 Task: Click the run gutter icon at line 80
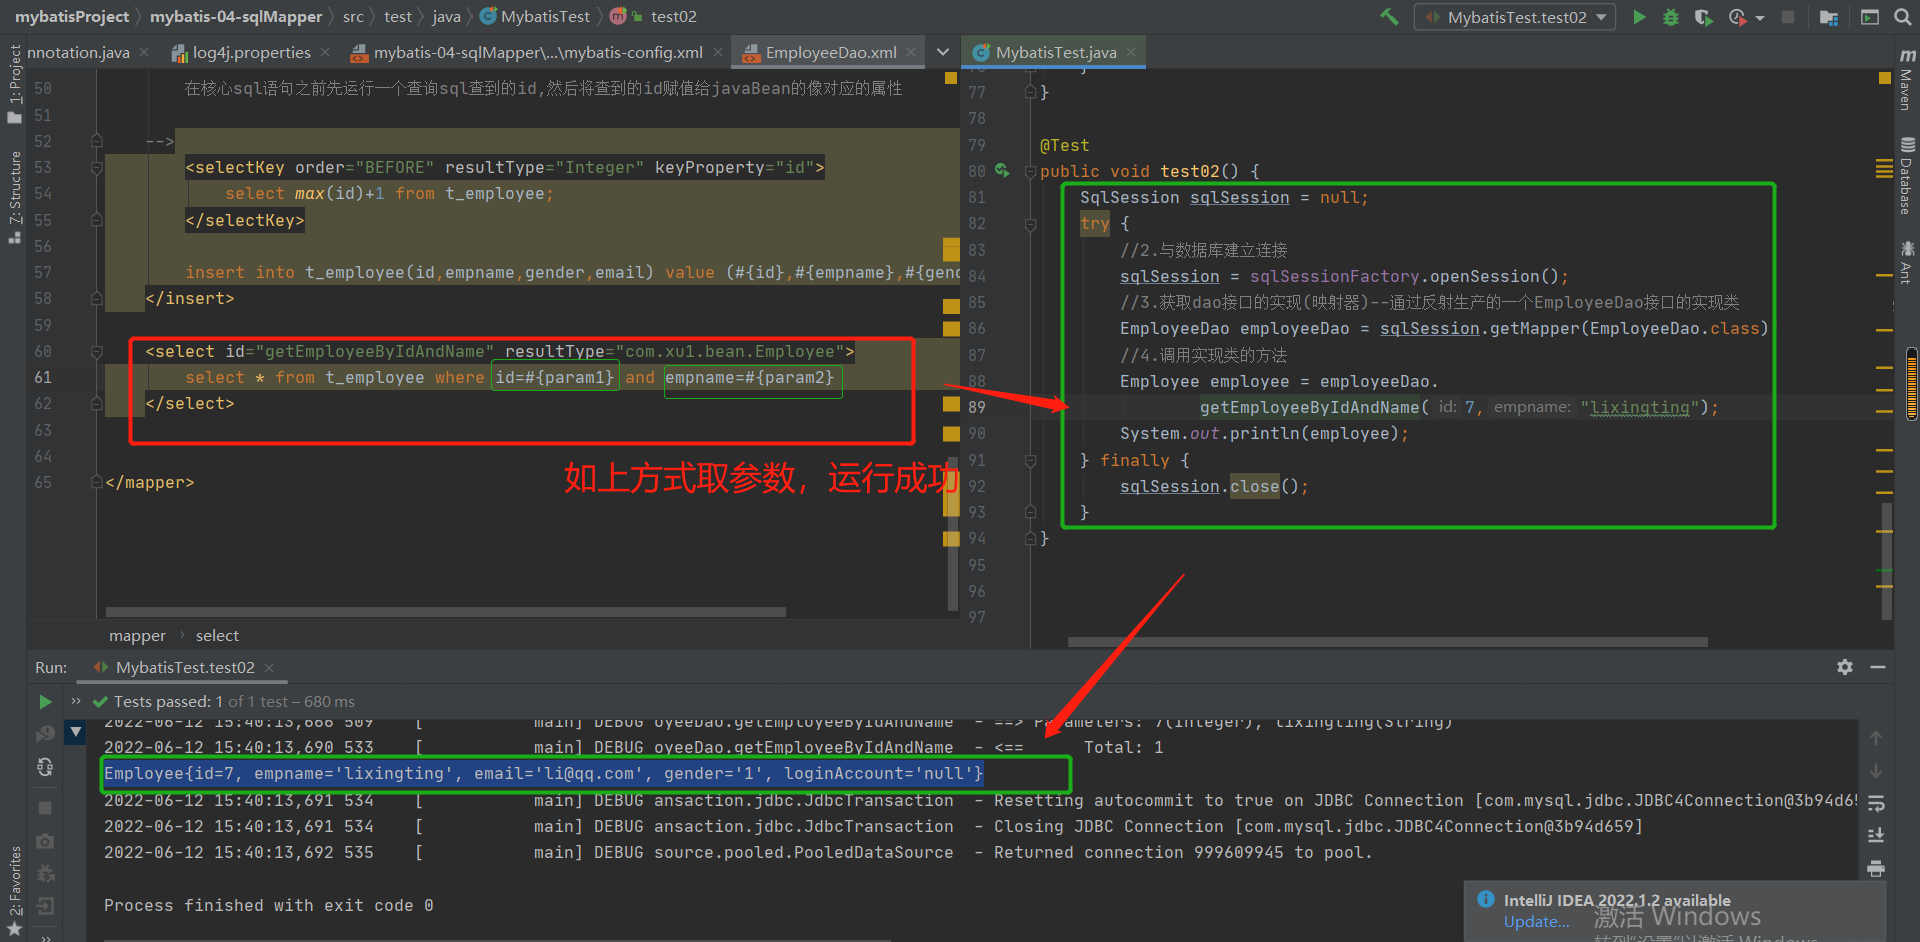(x=1002, y=171)
